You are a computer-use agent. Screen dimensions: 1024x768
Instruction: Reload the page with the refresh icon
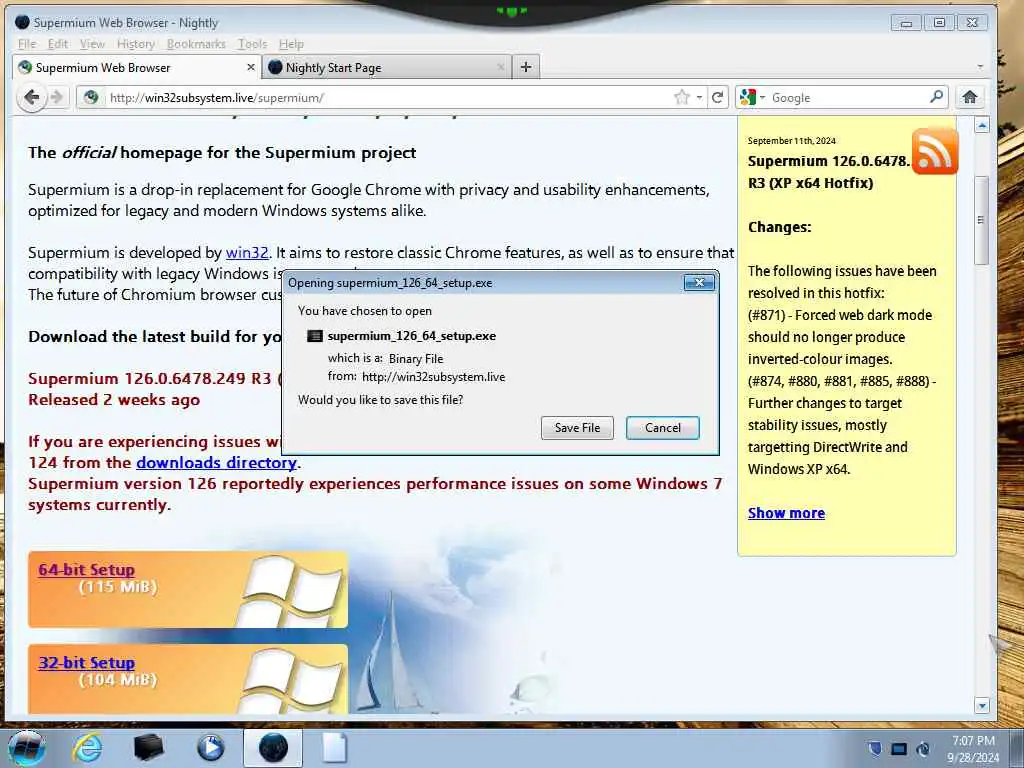717,97
